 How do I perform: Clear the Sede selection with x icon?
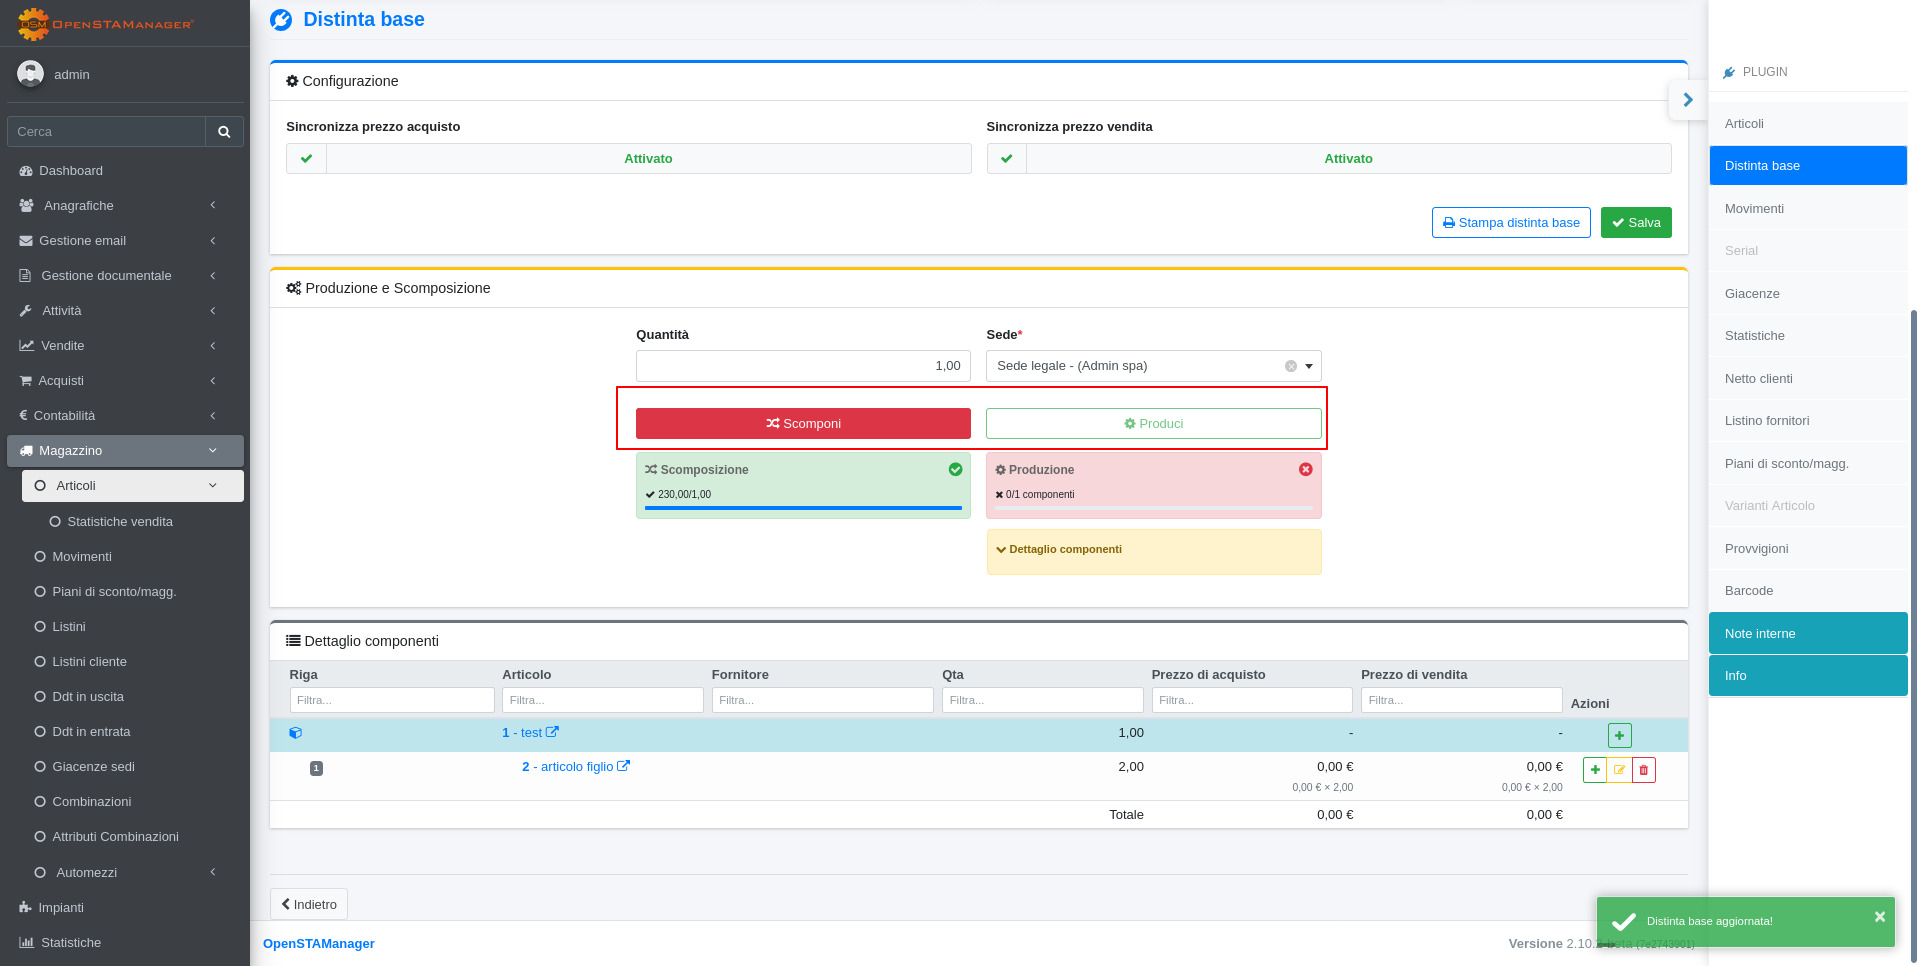click(1290, 366)
